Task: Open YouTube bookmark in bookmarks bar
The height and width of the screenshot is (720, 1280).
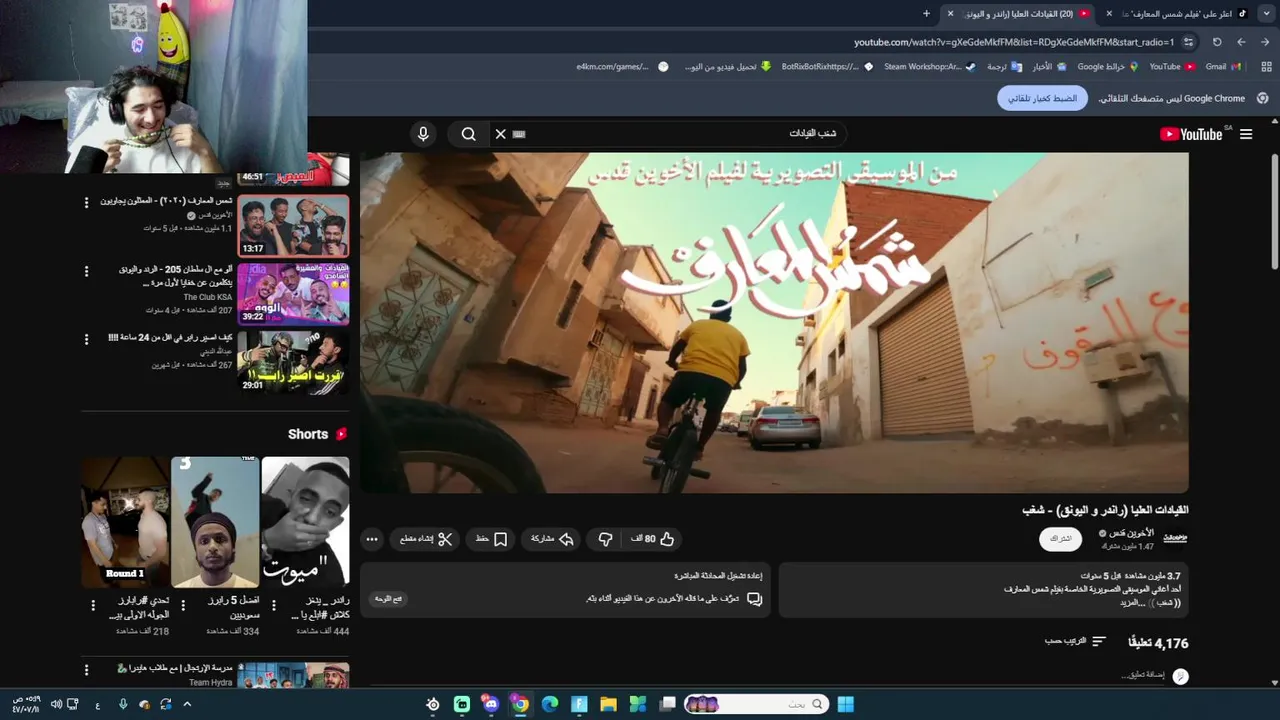Action: click(1171, 66)
